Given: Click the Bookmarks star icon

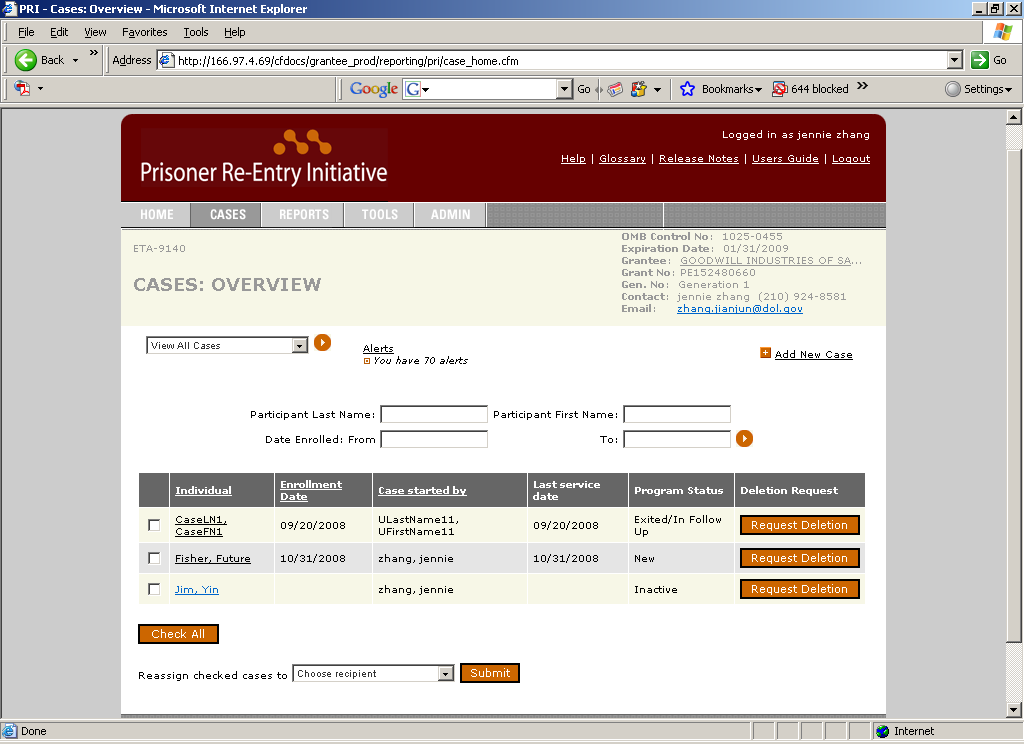Looking at the screenshot, I should (687, 89).
